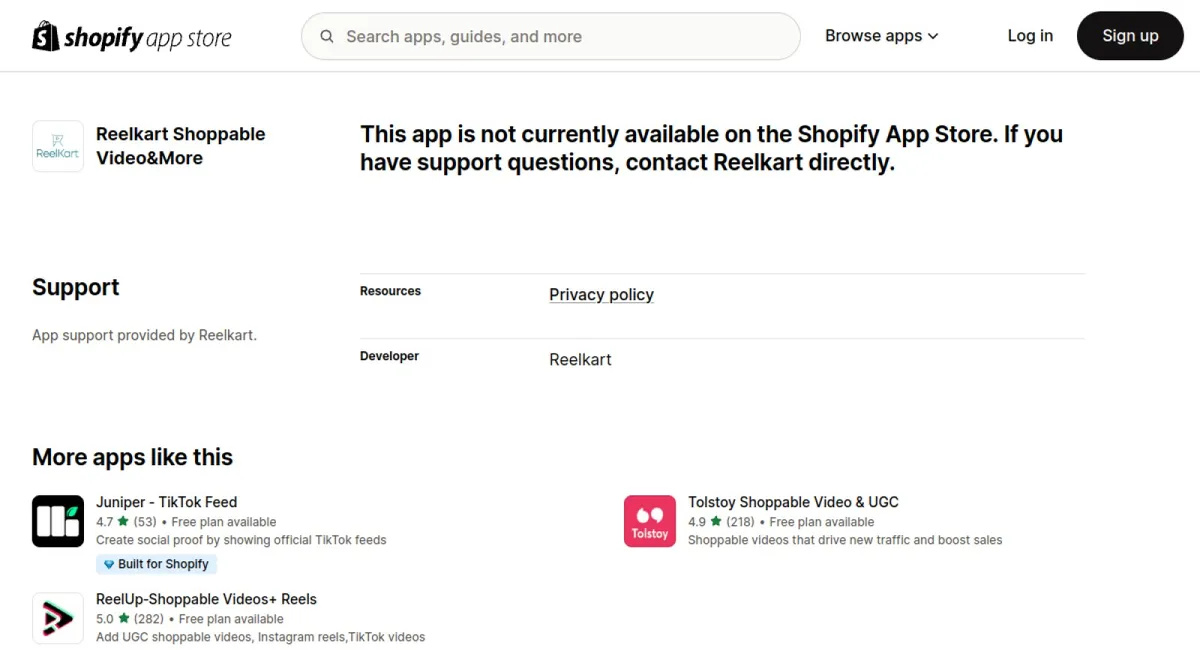Open the Privacy policy link
The image size is (1200, 650).
point(601,294)
